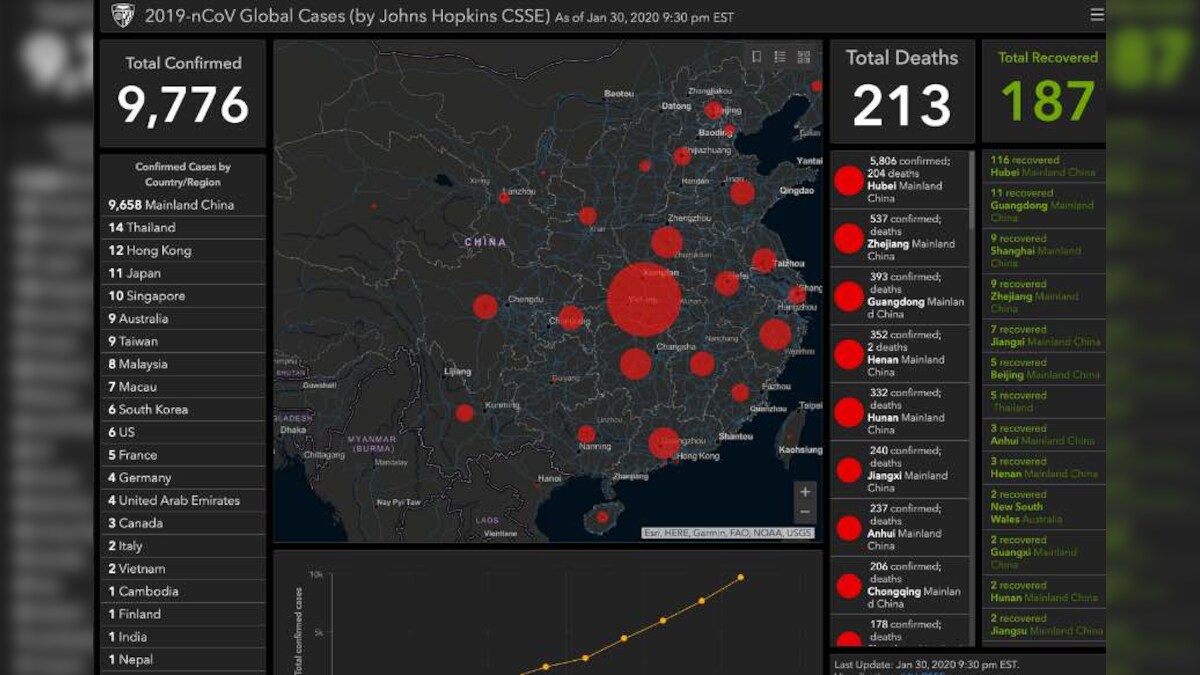Zoom out using the minus button
The height and width of the screenshot is (675, 1200).
point(804,512)
